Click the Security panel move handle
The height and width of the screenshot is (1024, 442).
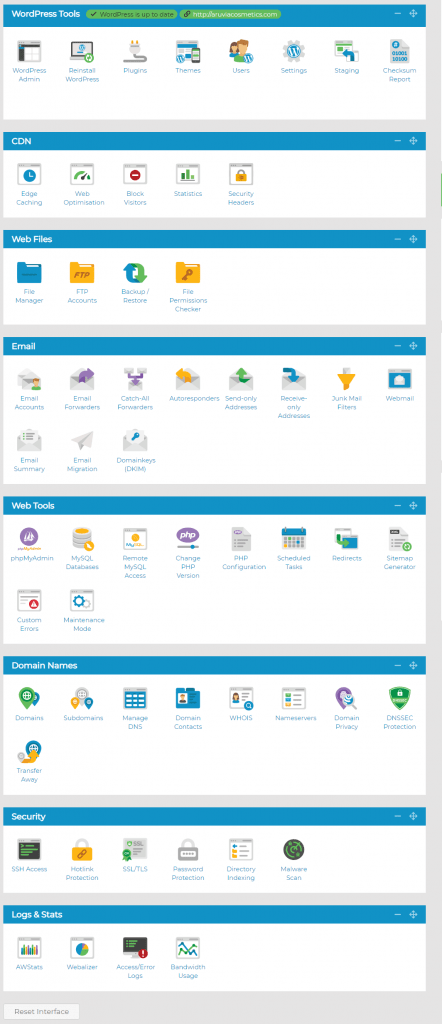[413, 816]
